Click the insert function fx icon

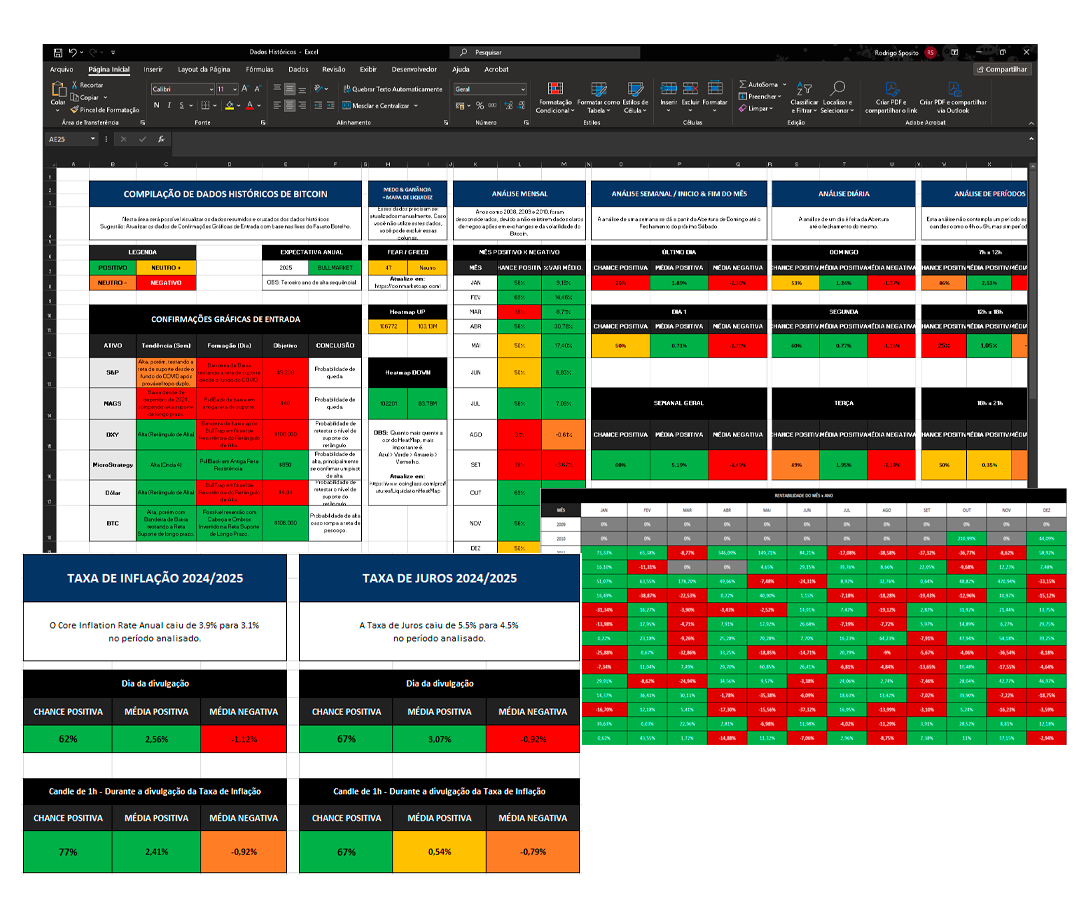coord(161,139)
